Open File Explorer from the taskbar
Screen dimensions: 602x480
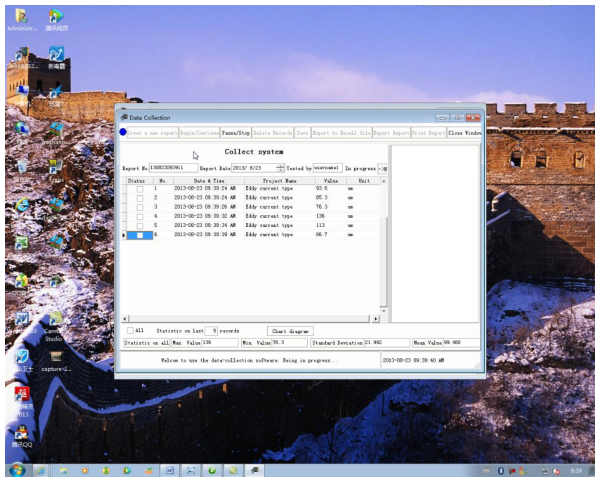(x=64, y=470)
